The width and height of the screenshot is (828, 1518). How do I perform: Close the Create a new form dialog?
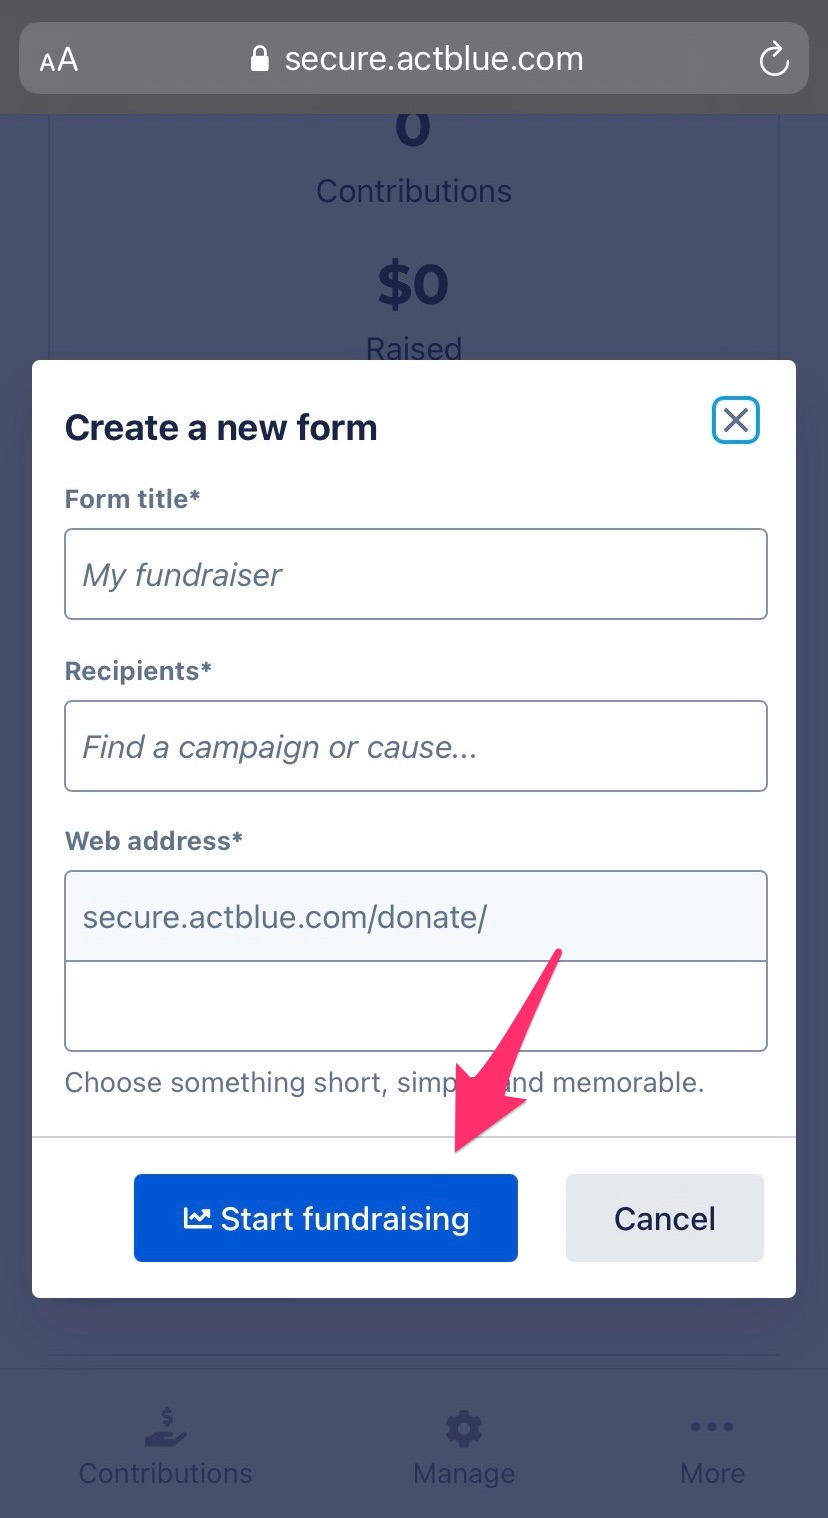736,420
